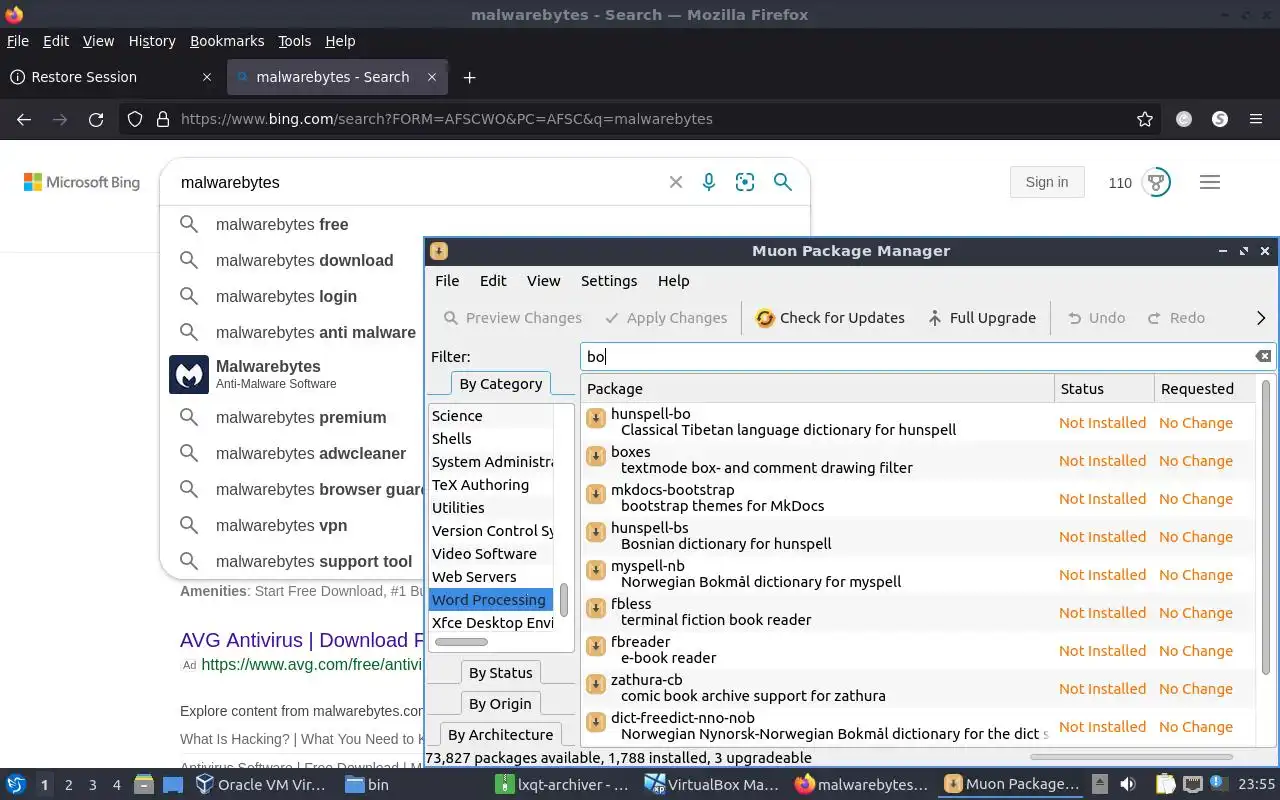This screenshot has width=1280, height=800.
Task: Click the site padlock security icon
Action: [x=163, y=119]
